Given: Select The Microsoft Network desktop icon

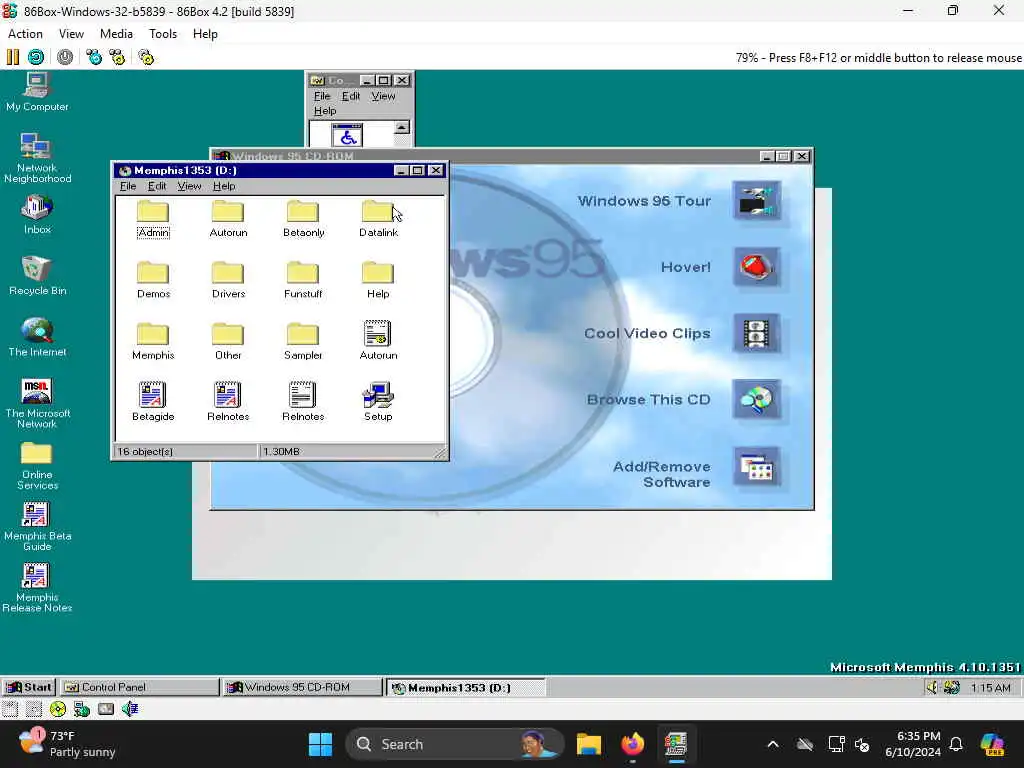Looking at the screenshot, I should pyautogui.click(x=37, y=404).
